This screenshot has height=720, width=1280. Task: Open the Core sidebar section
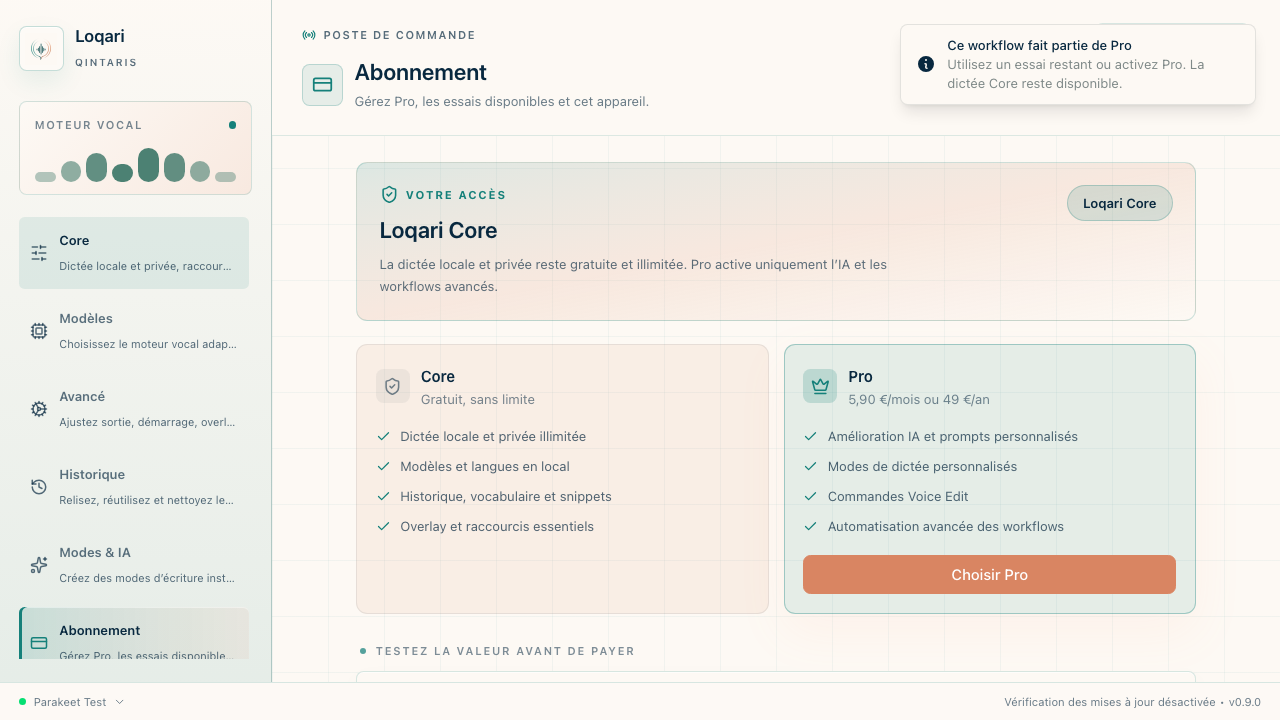pos(134,253)
